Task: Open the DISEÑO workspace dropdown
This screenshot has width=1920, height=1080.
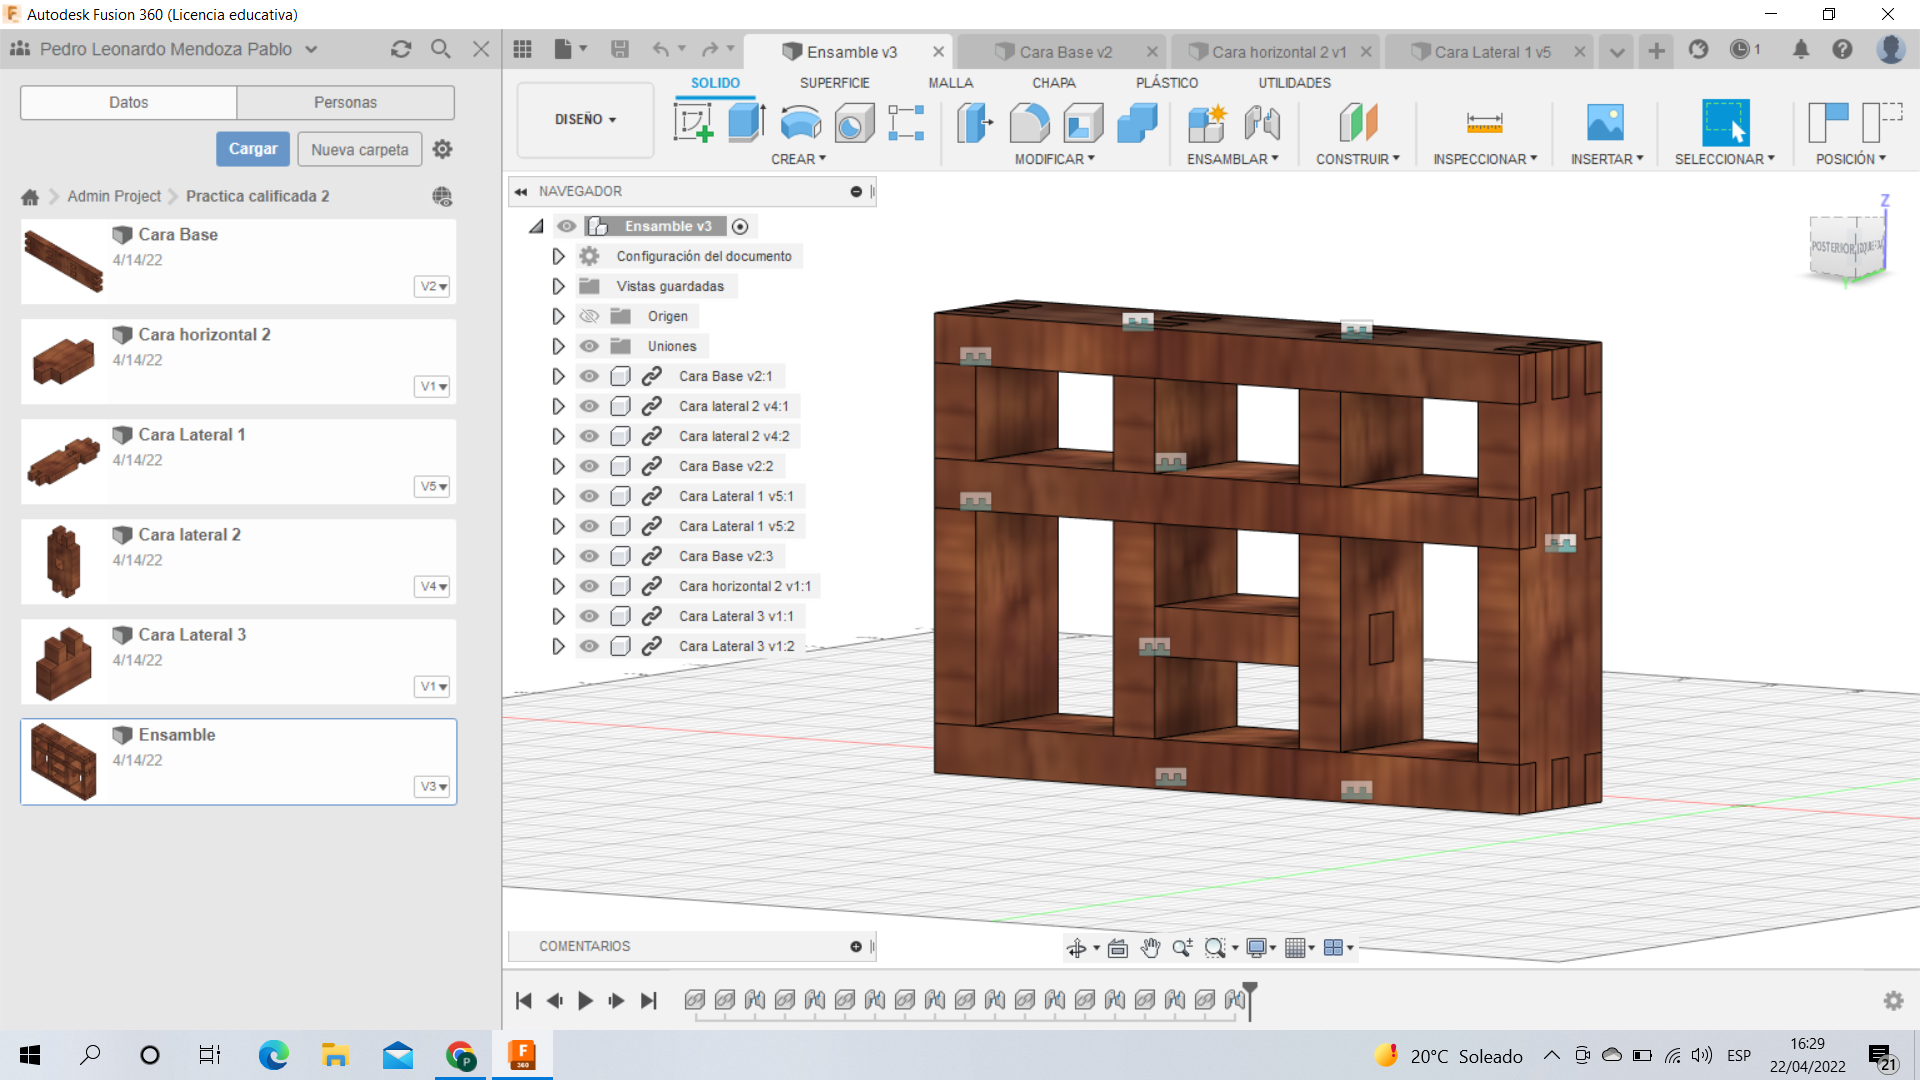Action: [585, 119]
